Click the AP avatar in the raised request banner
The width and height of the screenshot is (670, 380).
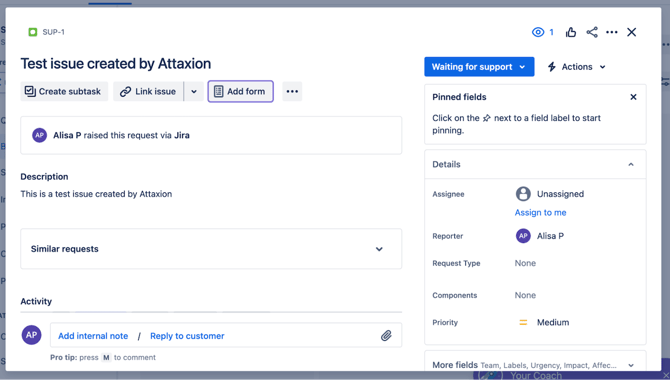coord(39,135)
